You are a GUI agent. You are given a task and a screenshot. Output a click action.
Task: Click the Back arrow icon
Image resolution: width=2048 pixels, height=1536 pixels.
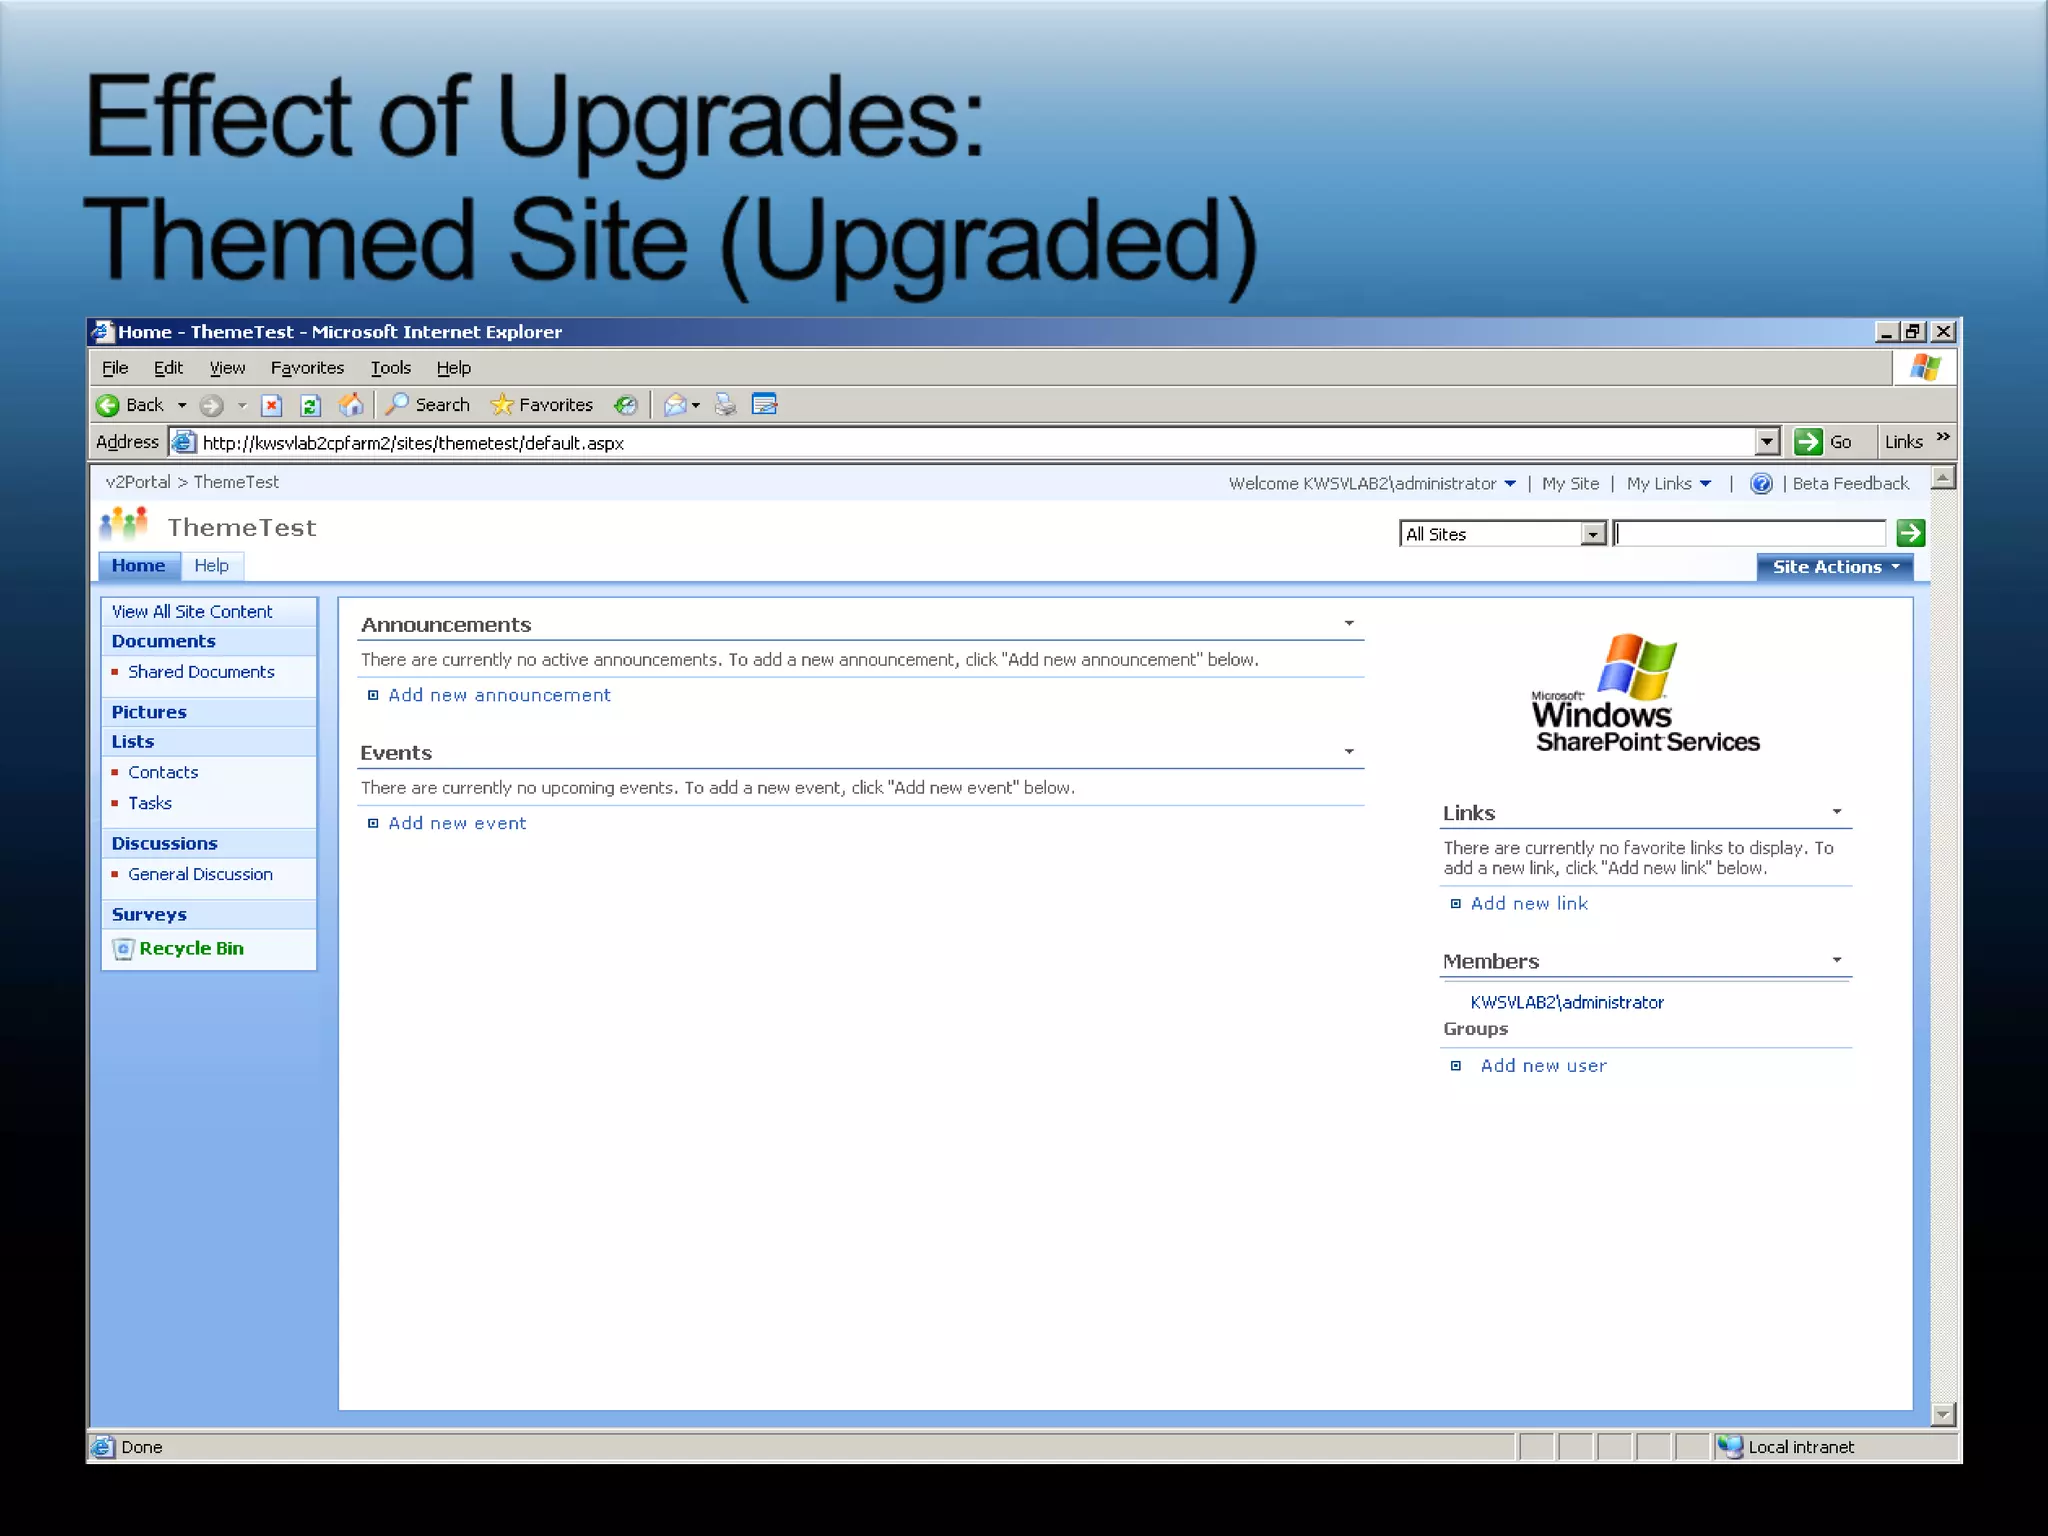click(x=108, y=405)
